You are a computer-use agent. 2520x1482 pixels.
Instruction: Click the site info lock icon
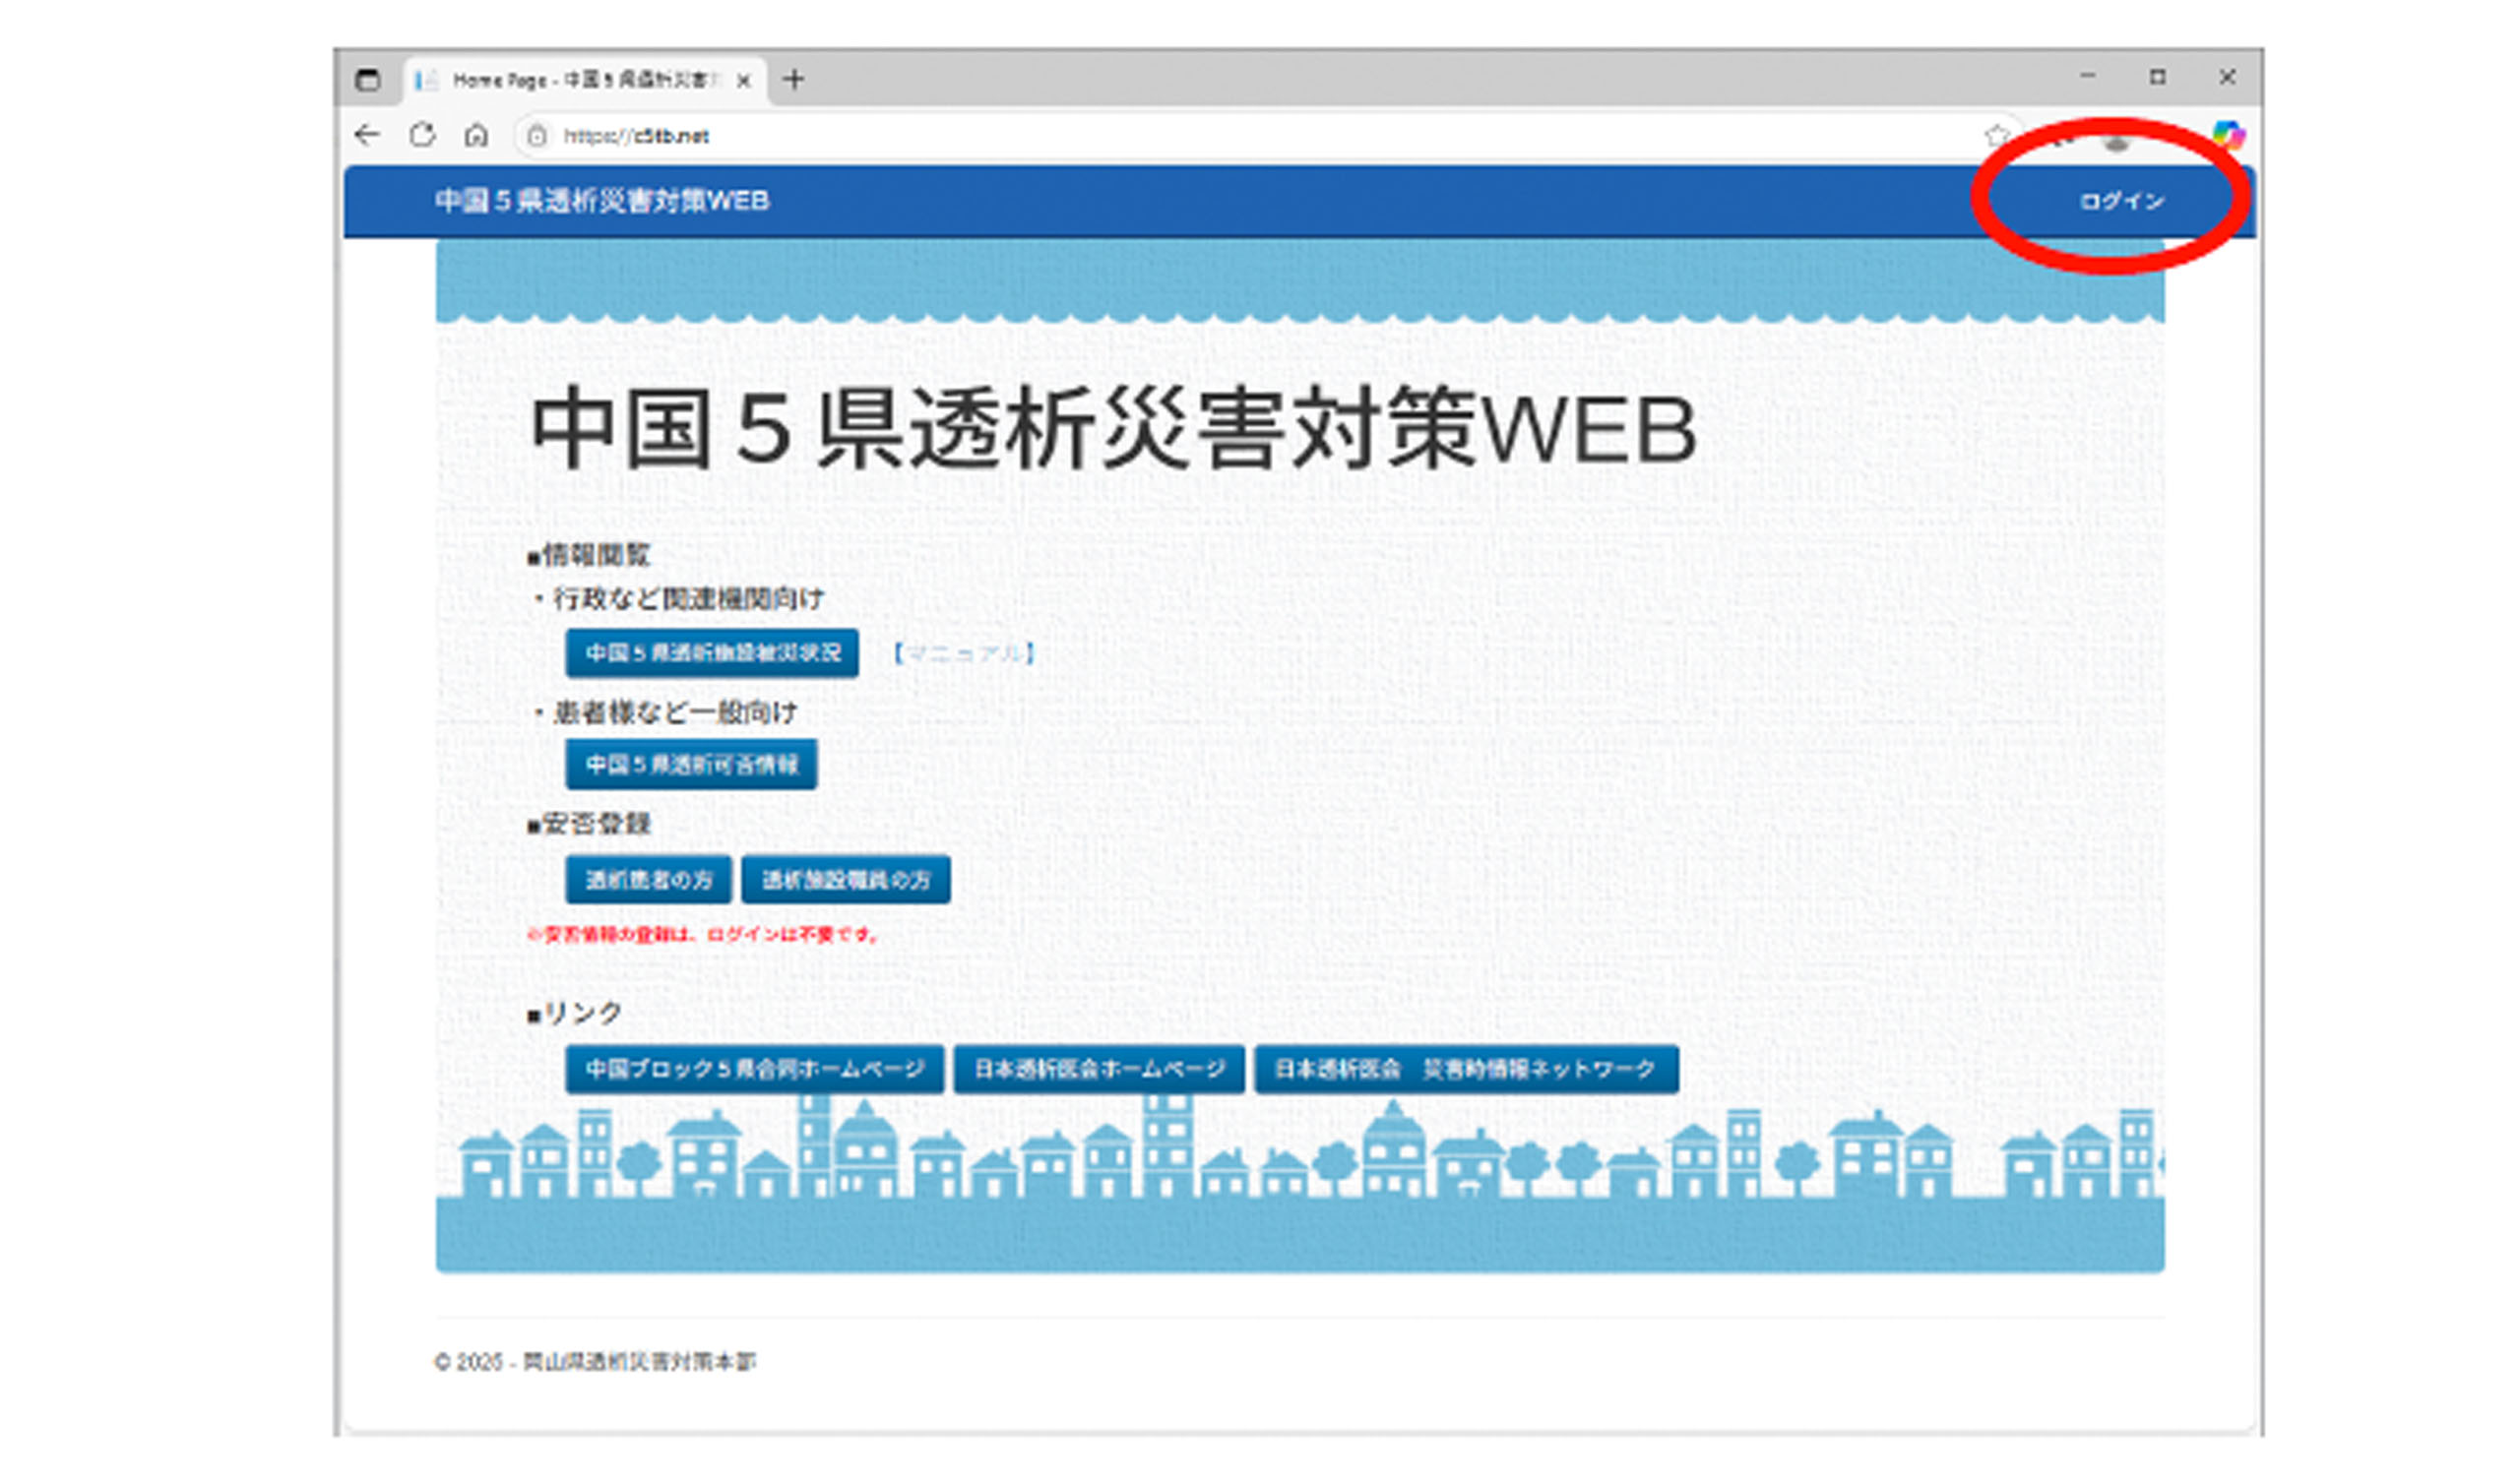tap(537, 136)
